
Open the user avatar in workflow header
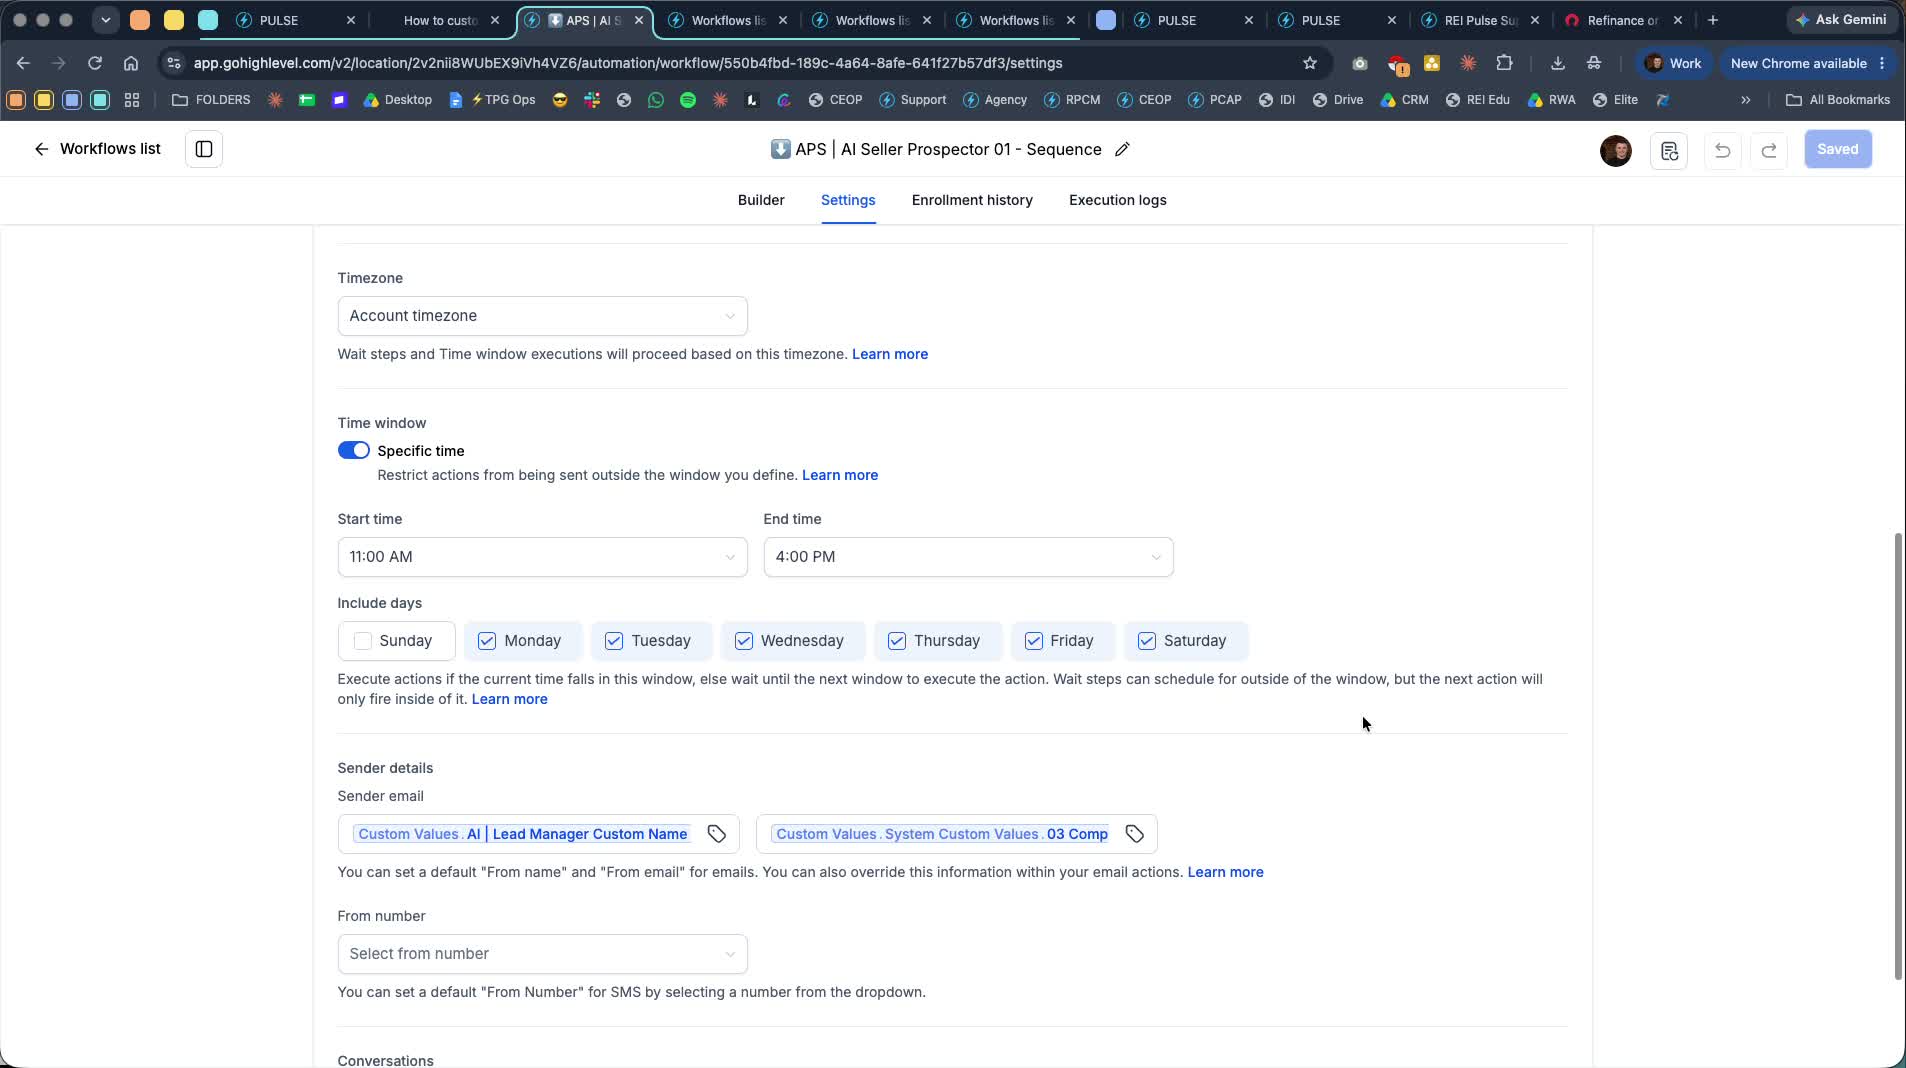(x=1616, y=150)
